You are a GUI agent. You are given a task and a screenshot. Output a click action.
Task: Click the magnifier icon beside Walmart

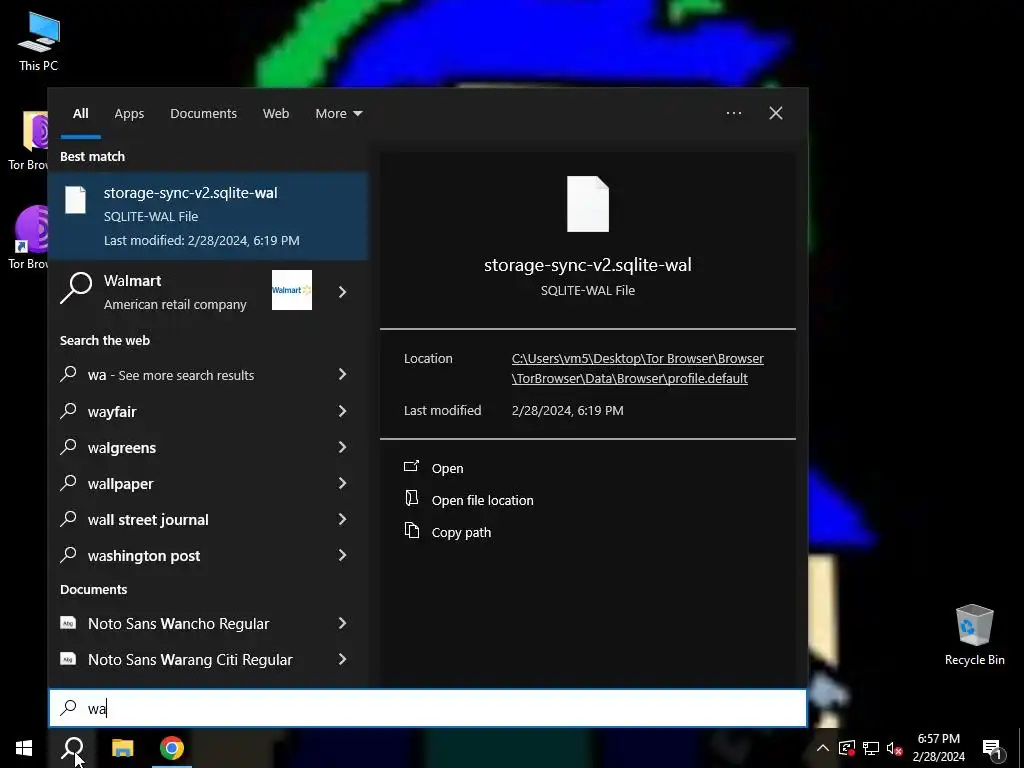click(x=76, y=288)
